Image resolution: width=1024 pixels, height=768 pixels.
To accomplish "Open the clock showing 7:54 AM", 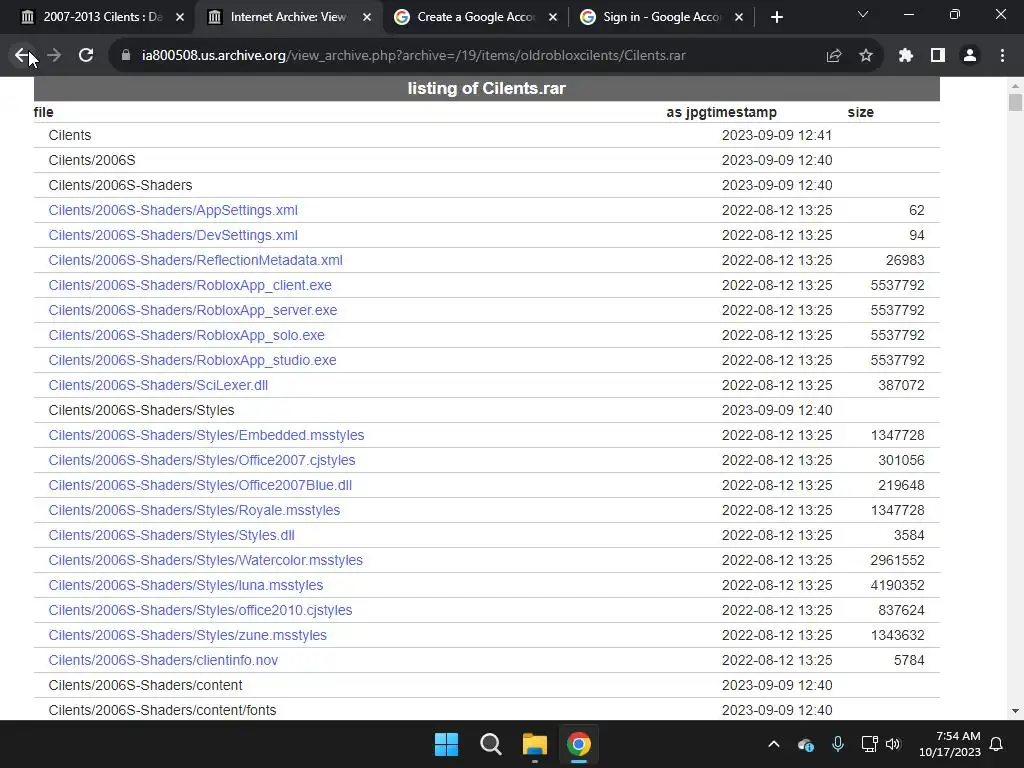I will point(950,744).
